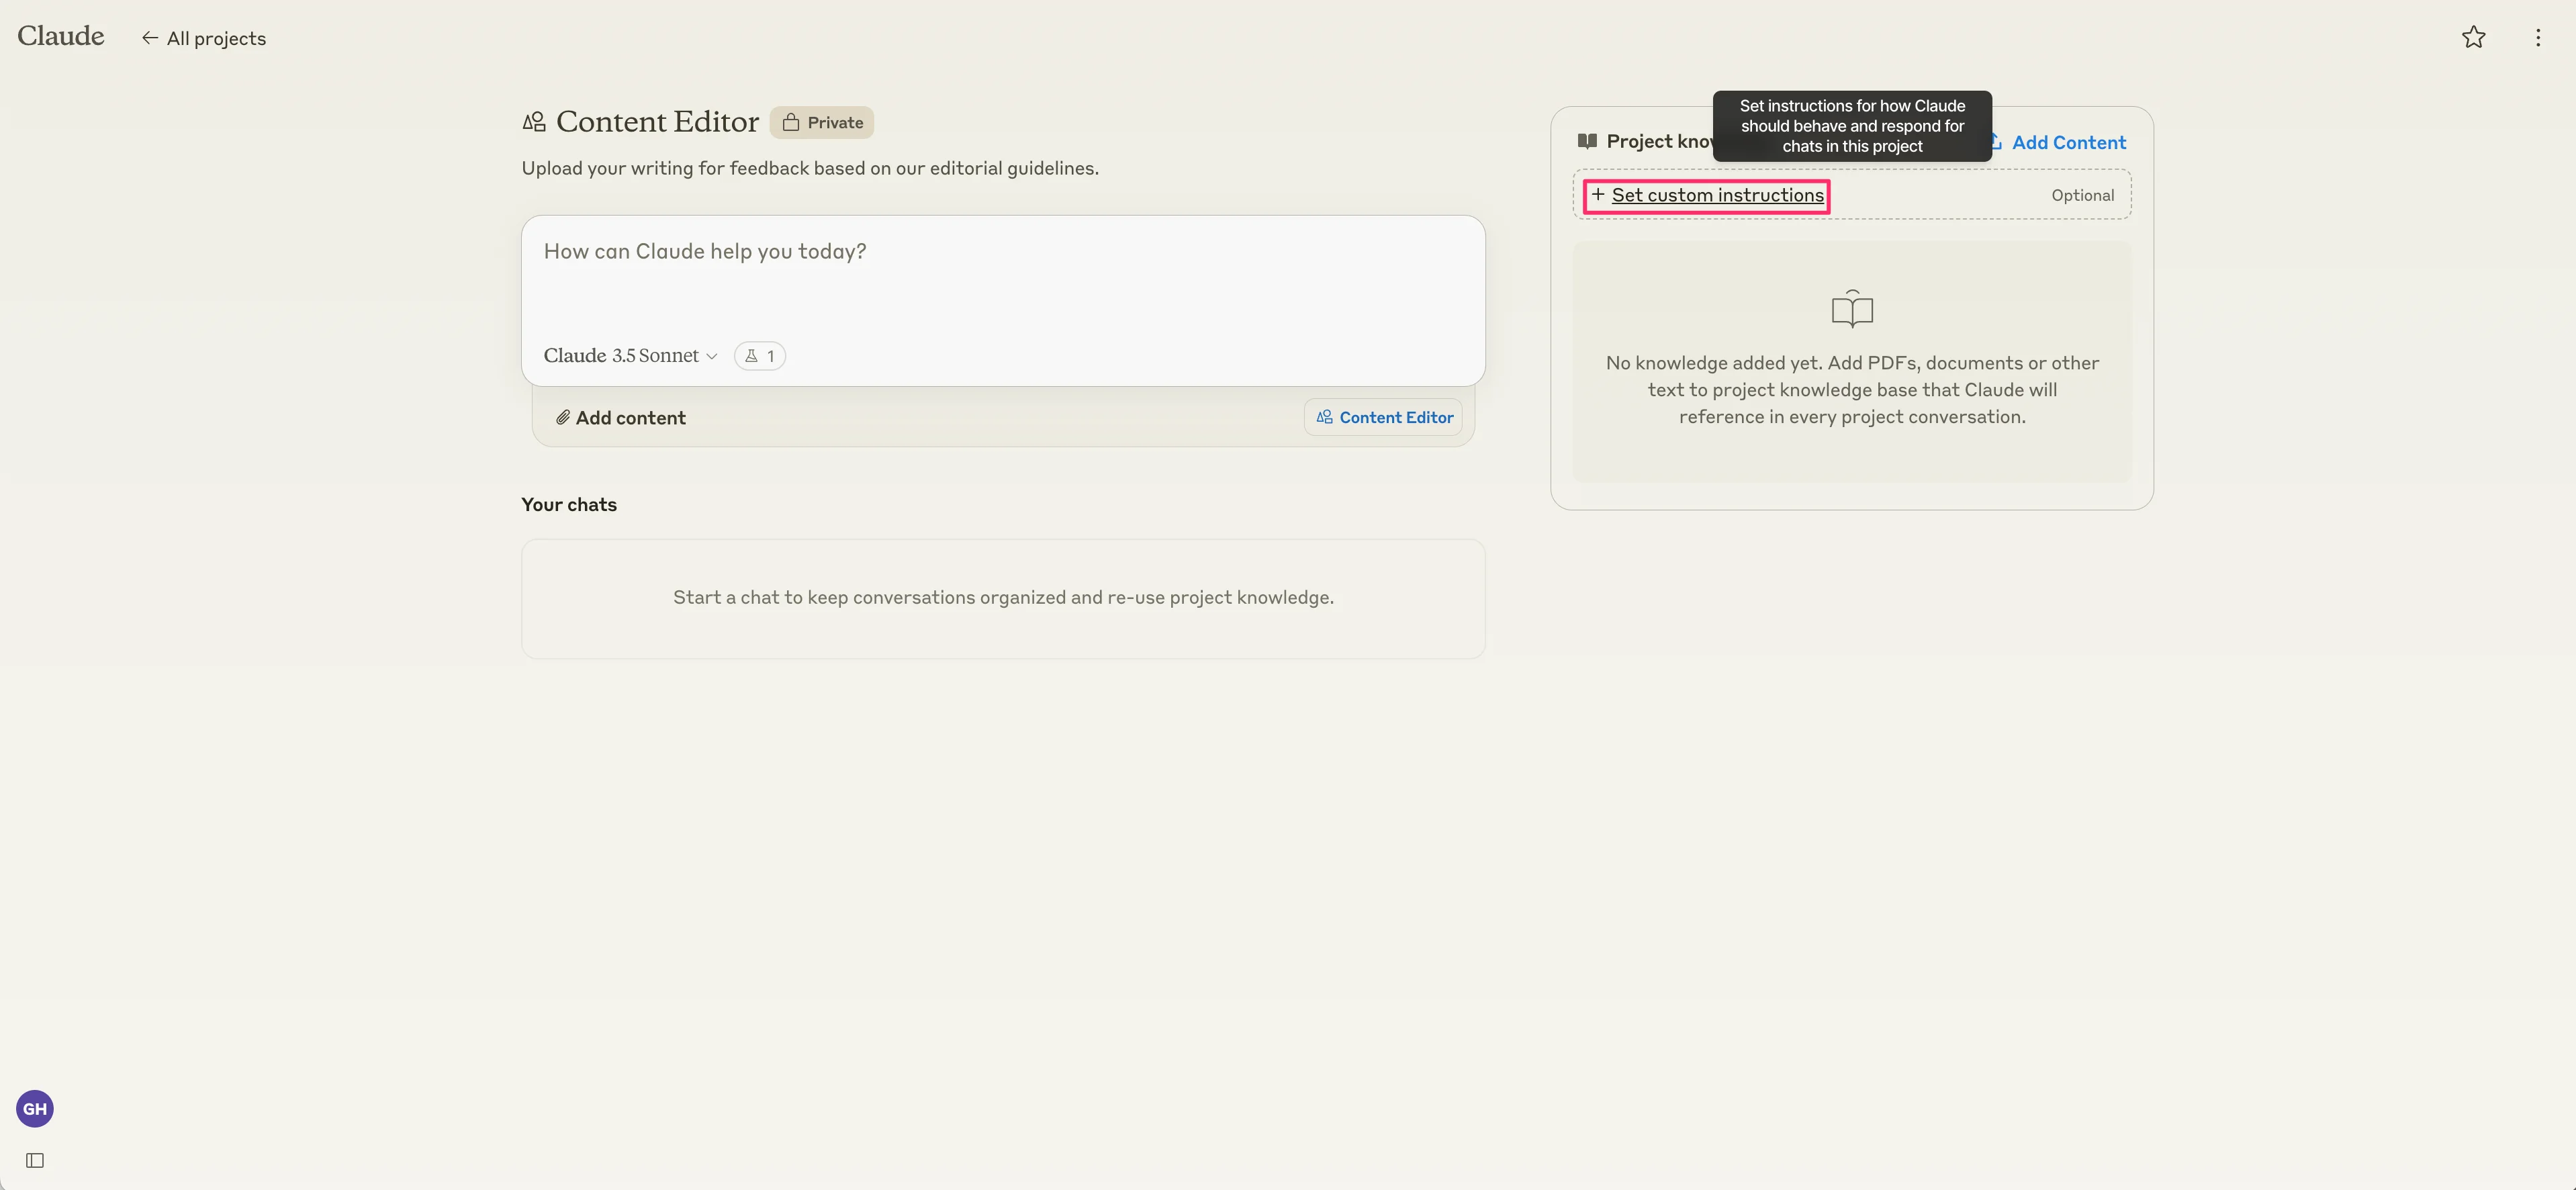Click the paperclip Add content icon
Screen dimensions: 2576x1190
point(563,418)
